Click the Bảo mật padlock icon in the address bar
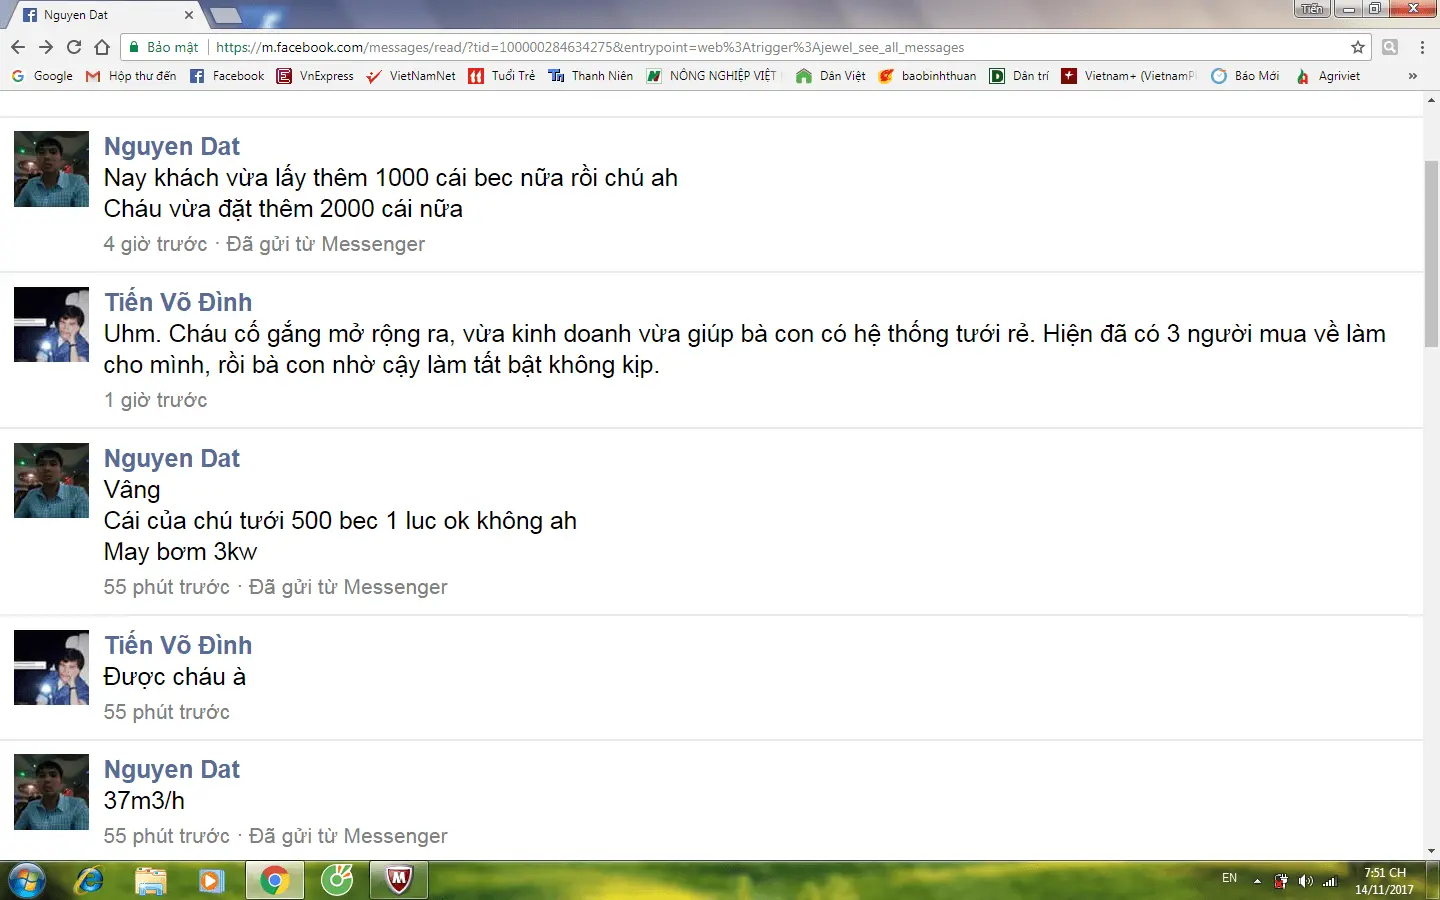Image resolution: width=1440 pixels, height=900 pixels. click(133, 46)
